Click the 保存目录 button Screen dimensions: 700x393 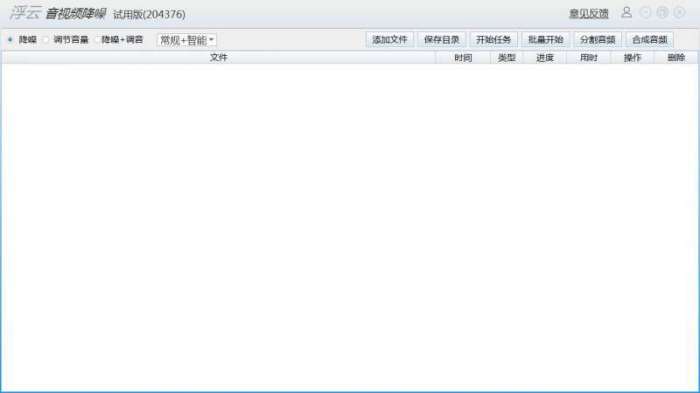(442, 40)
